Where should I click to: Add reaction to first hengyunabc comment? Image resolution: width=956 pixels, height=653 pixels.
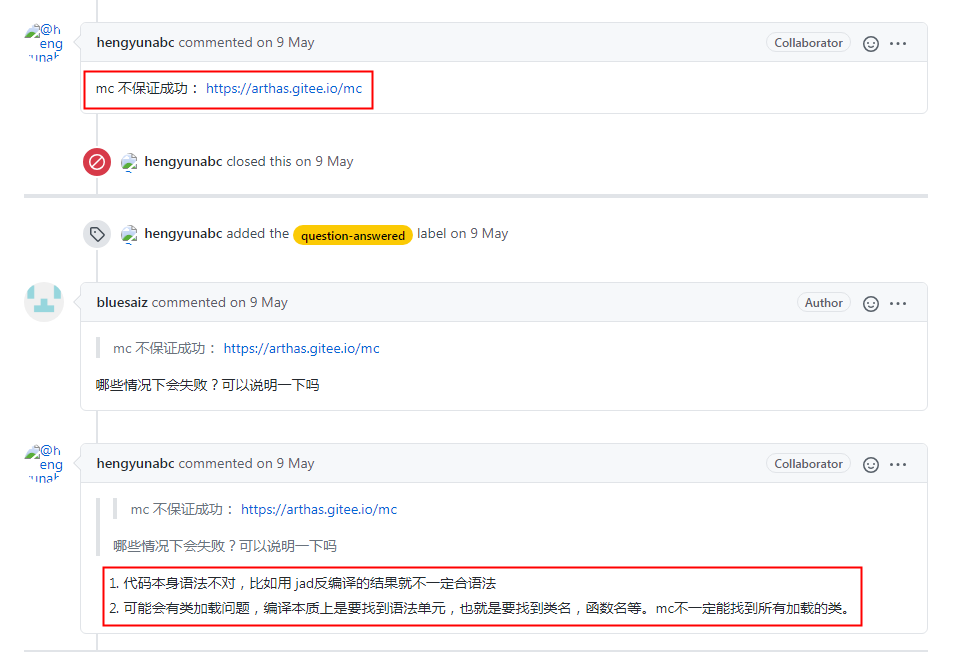point(871,44)
